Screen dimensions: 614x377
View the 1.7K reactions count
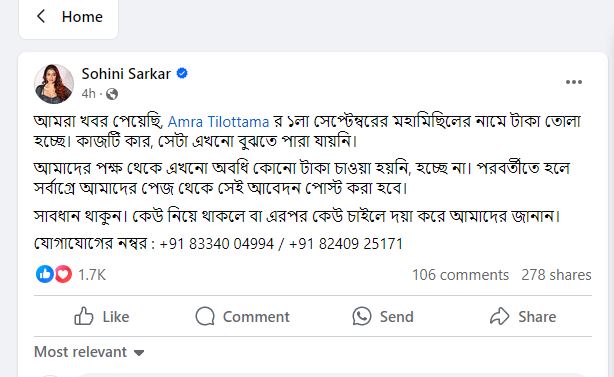click(x=92, y=275)
